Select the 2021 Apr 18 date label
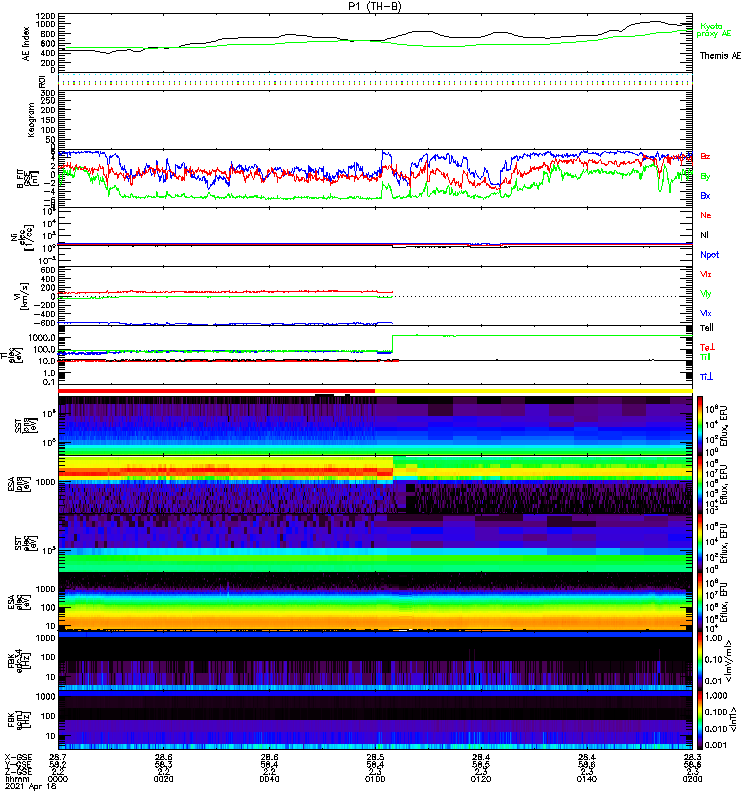The image size is (750, 800). pyautogui.click(x=30, y=786)
